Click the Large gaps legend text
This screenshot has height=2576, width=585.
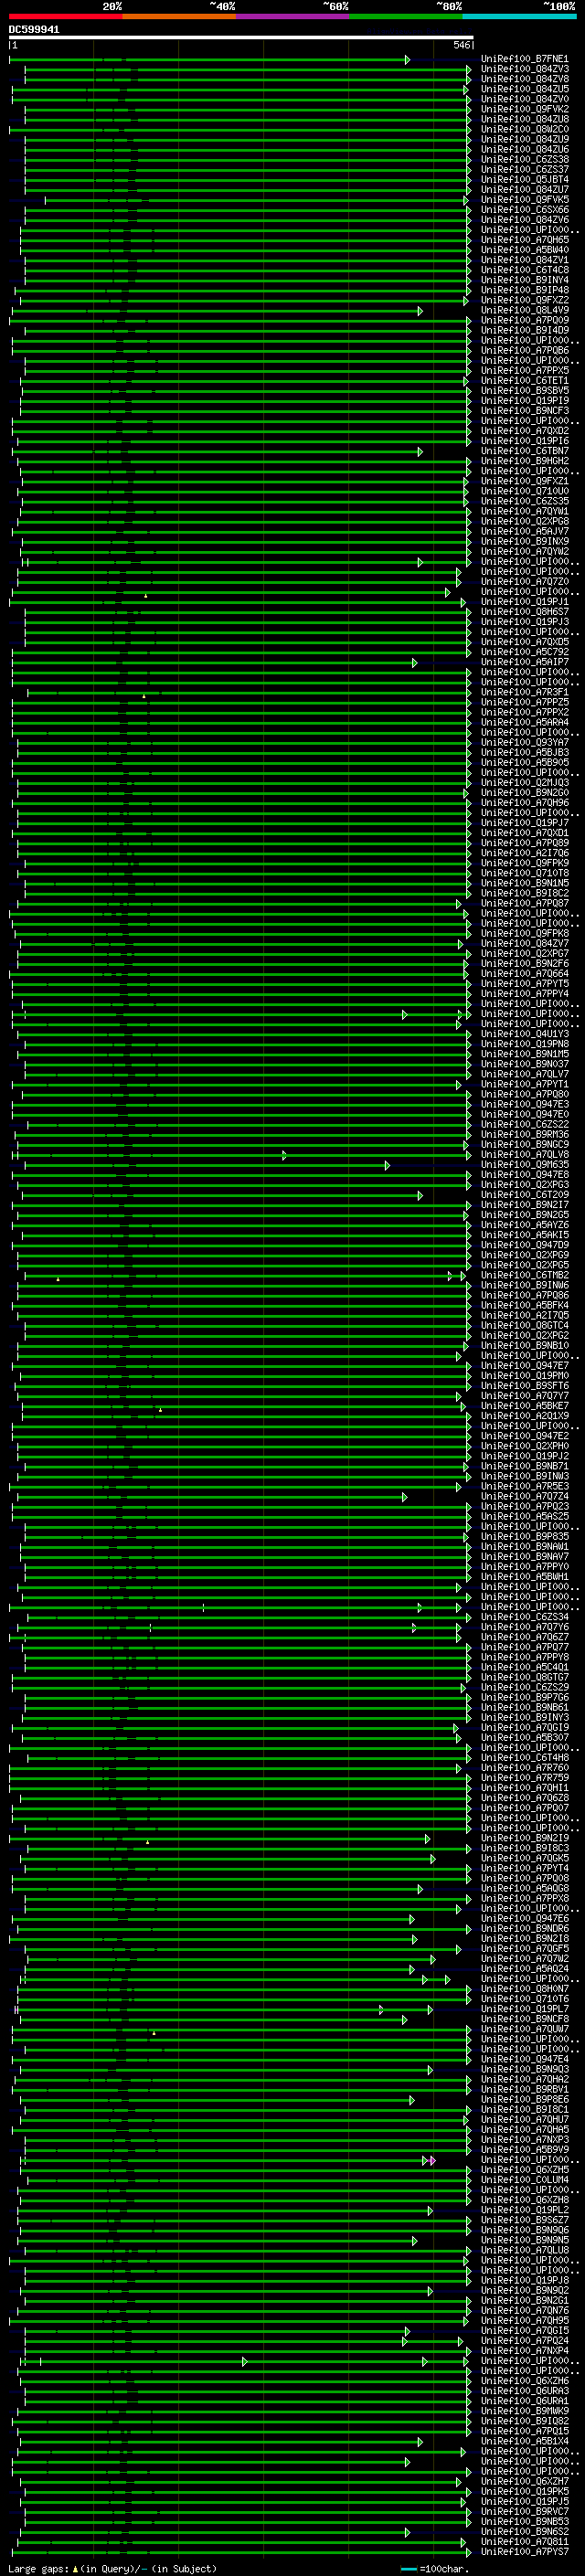(x=38, y=2569)
